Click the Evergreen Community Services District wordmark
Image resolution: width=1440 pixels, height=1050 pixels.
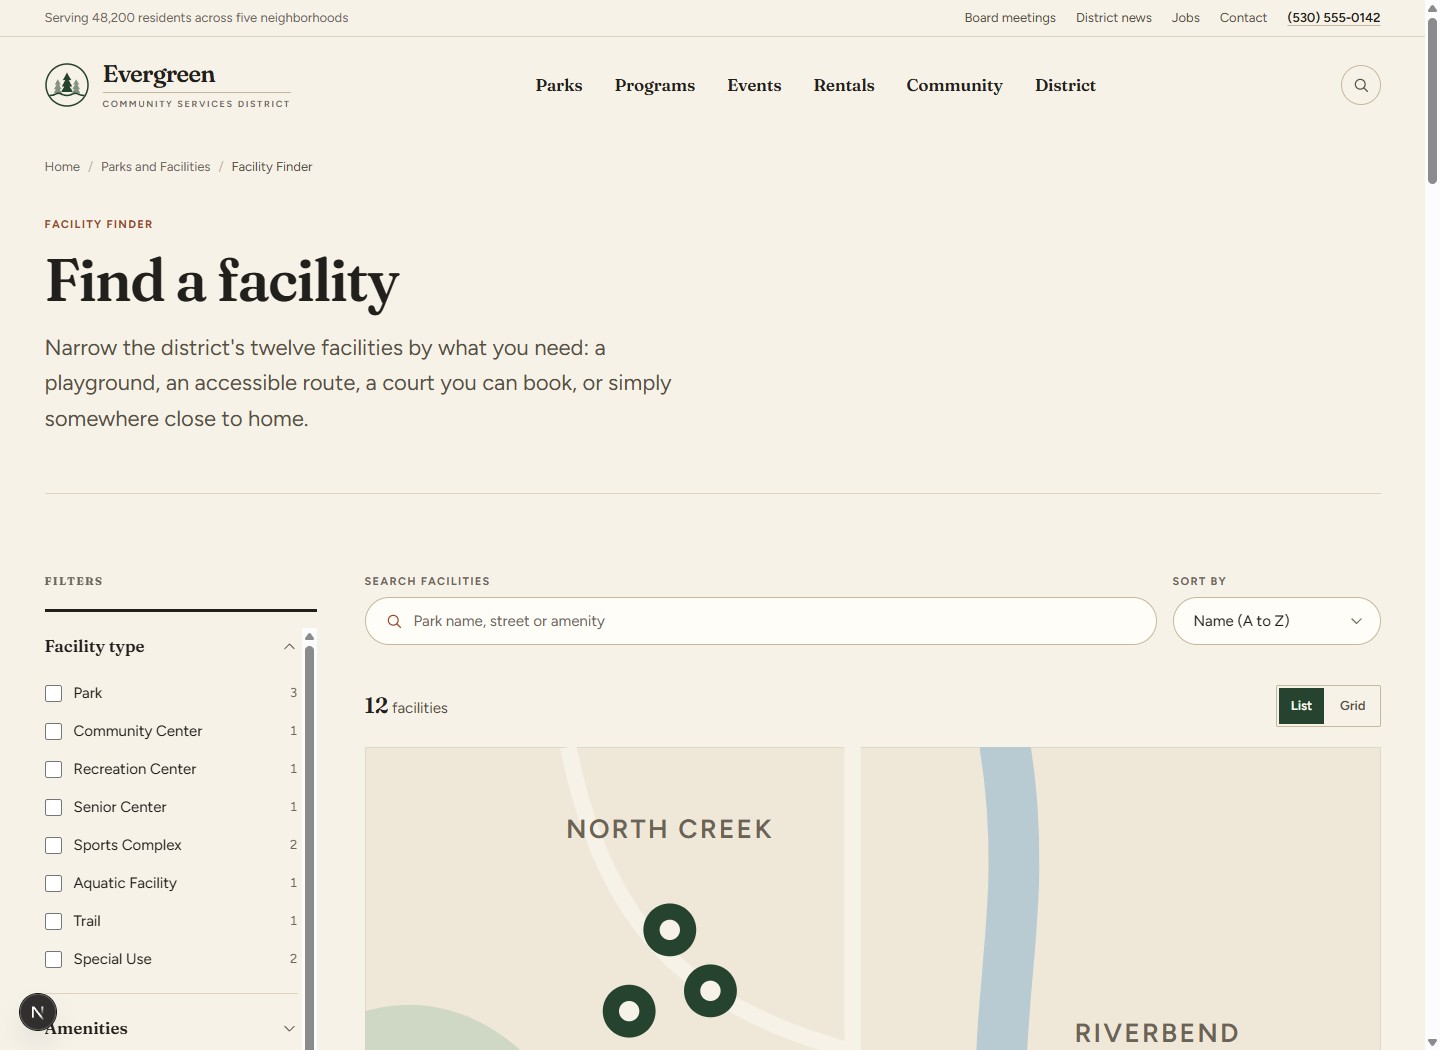pyautogui.click(x=196, y=85)
